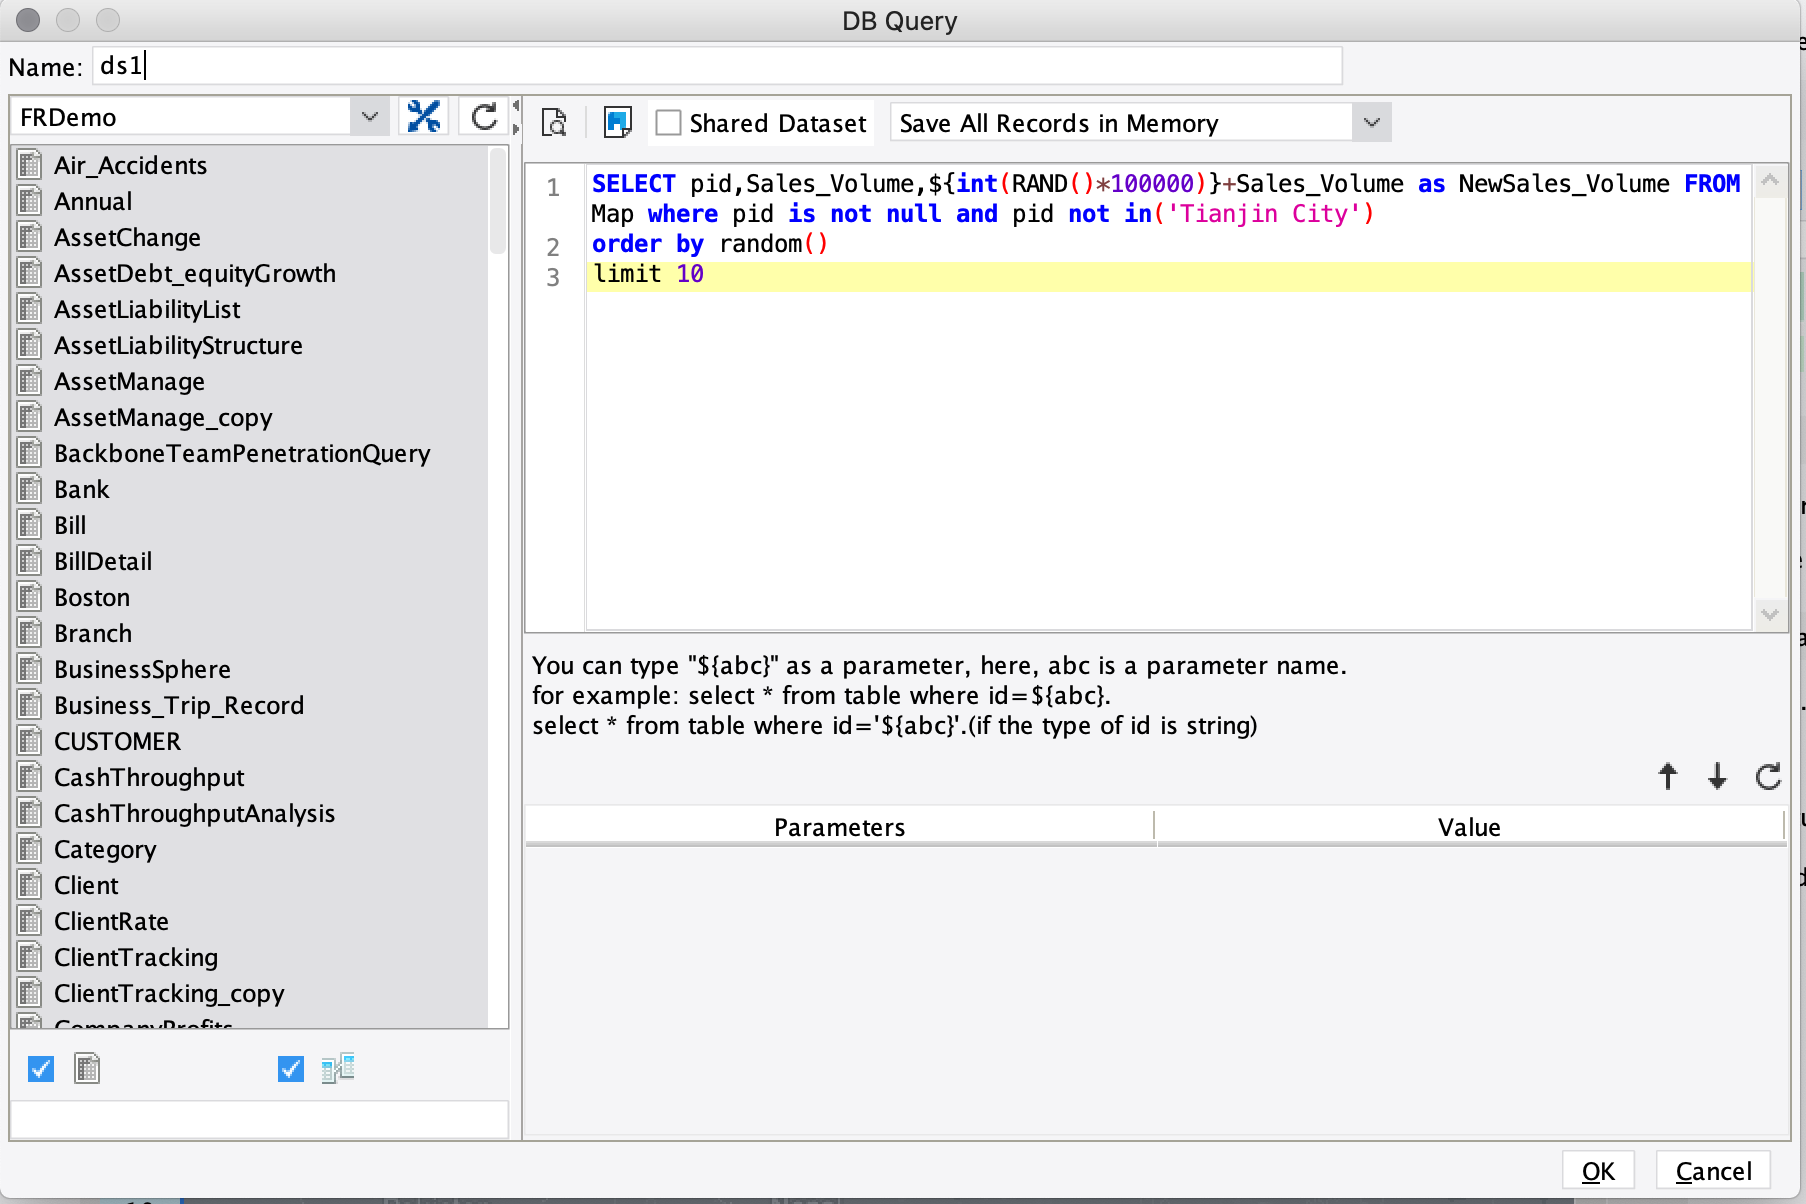Move parameter down with the down arrow

click(x=1717, y=776)
